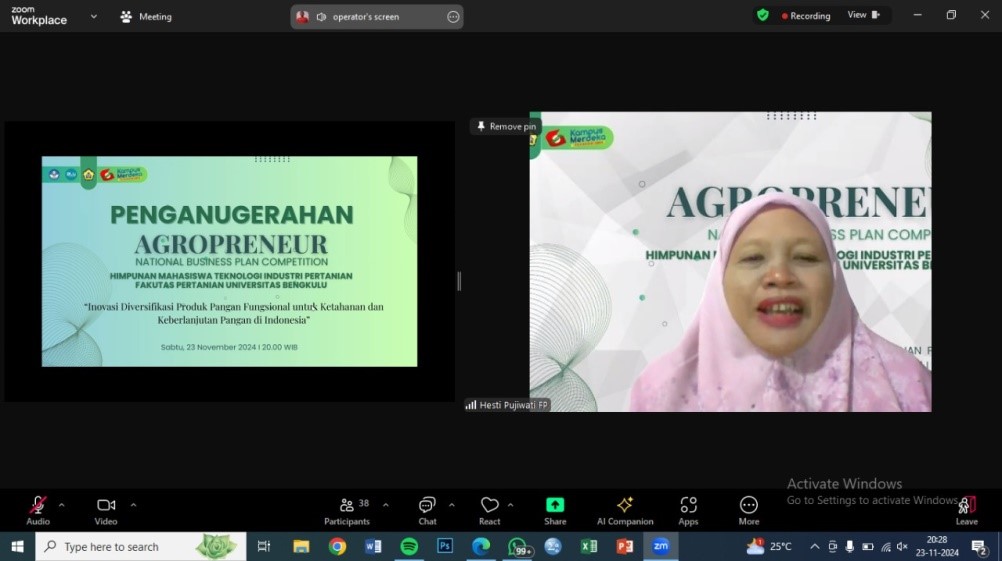The width and height of the screenshot is (1002, 561).
Task: Open the notification center icon
Action: (x=978, y=546)
